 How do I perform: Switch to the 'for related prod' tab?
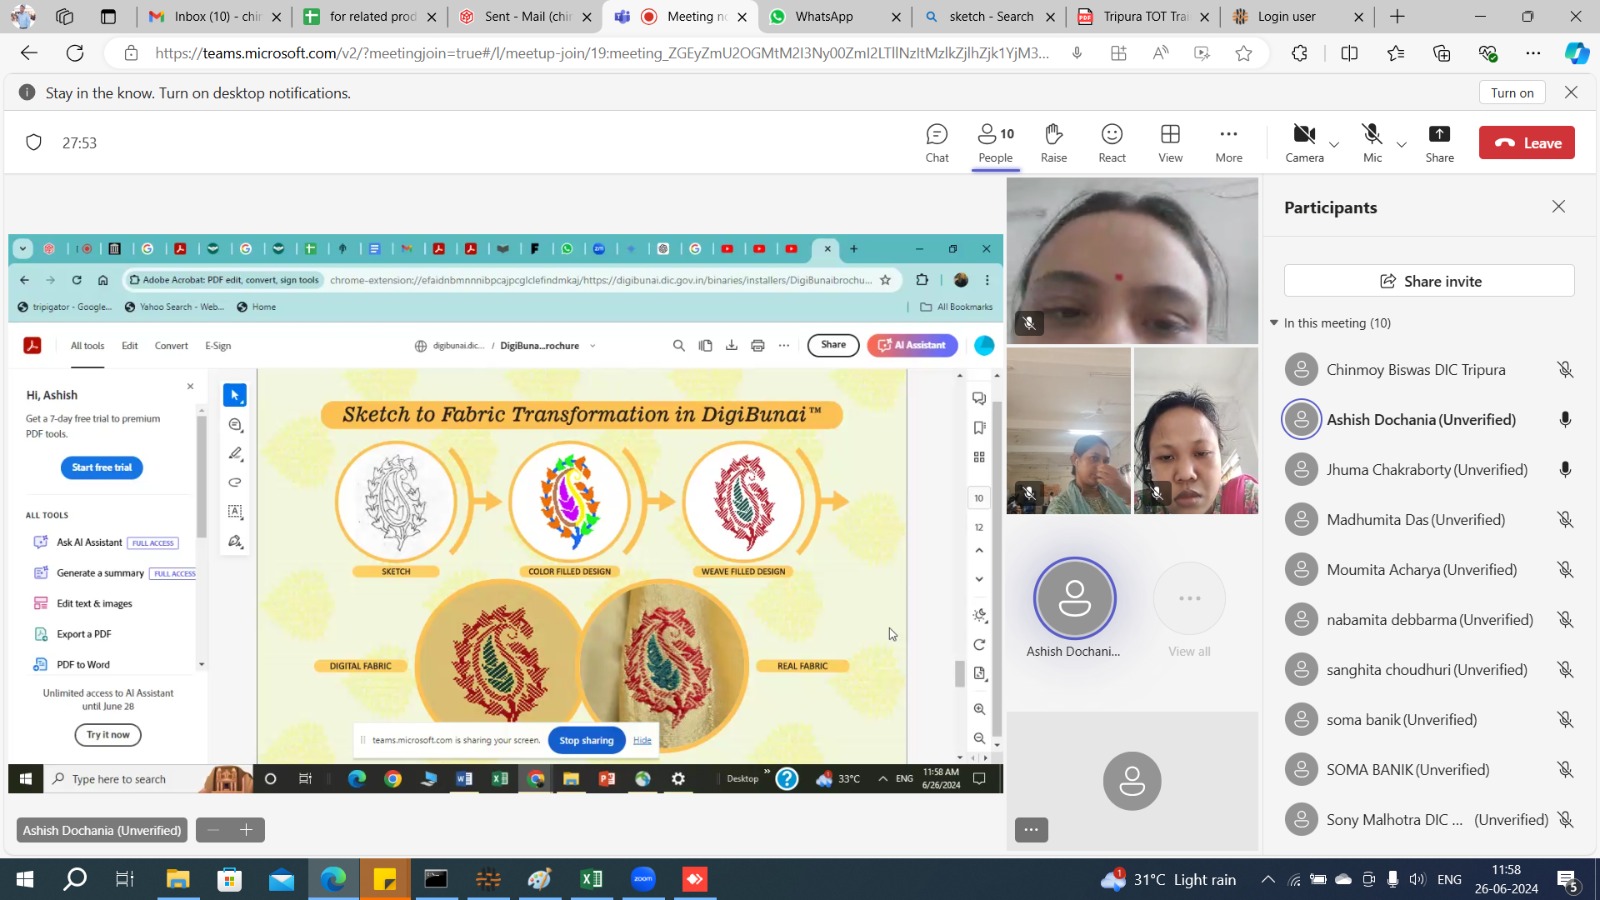pos(371,17)
